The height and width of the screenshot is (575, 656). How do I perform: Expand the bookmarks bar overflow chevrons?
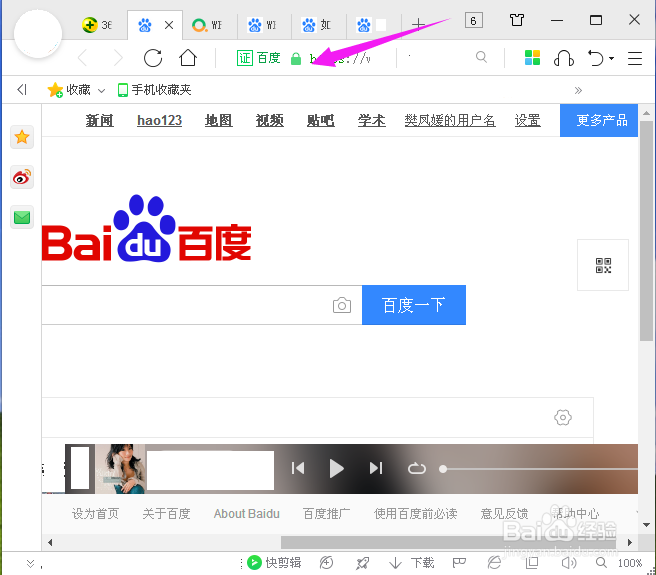pos(578,90)
